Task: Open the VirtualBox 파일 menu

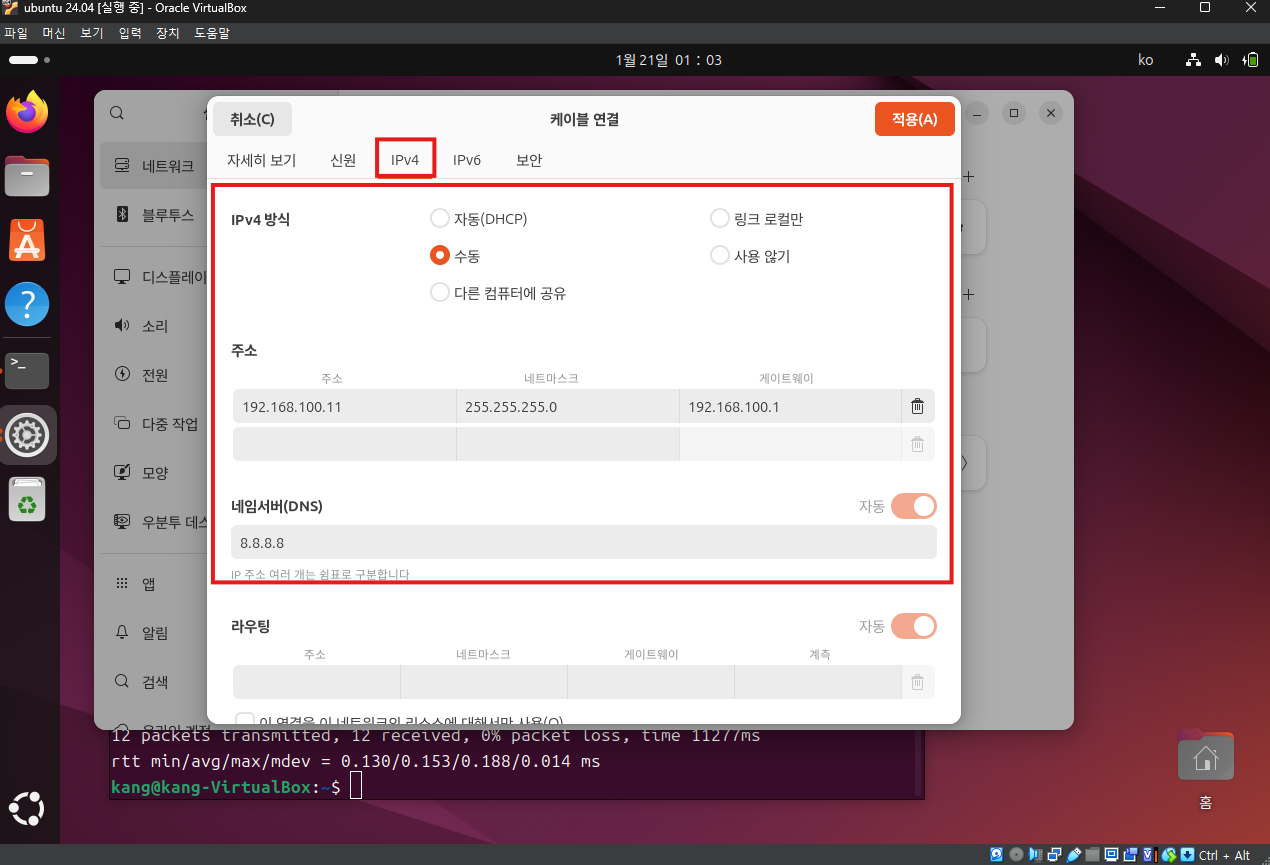Action: [x=16, y=33]
